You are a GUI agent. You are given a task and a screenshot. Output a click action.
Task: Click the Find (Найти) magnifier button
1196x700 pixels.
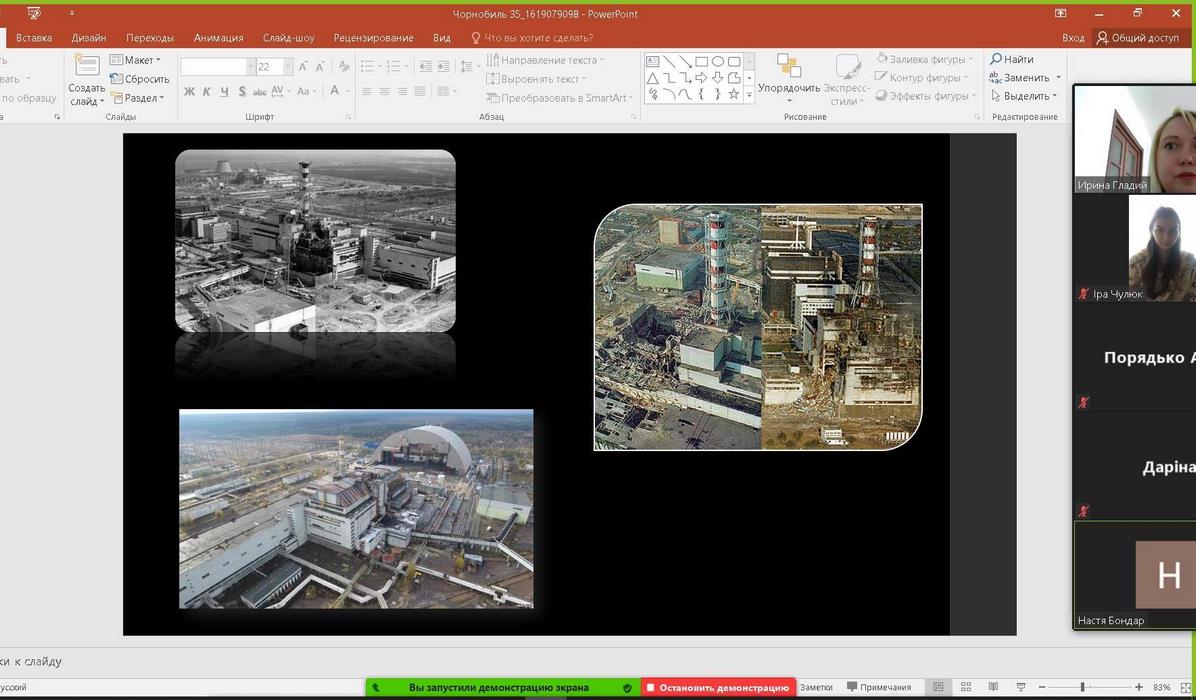pos(1012,59)
